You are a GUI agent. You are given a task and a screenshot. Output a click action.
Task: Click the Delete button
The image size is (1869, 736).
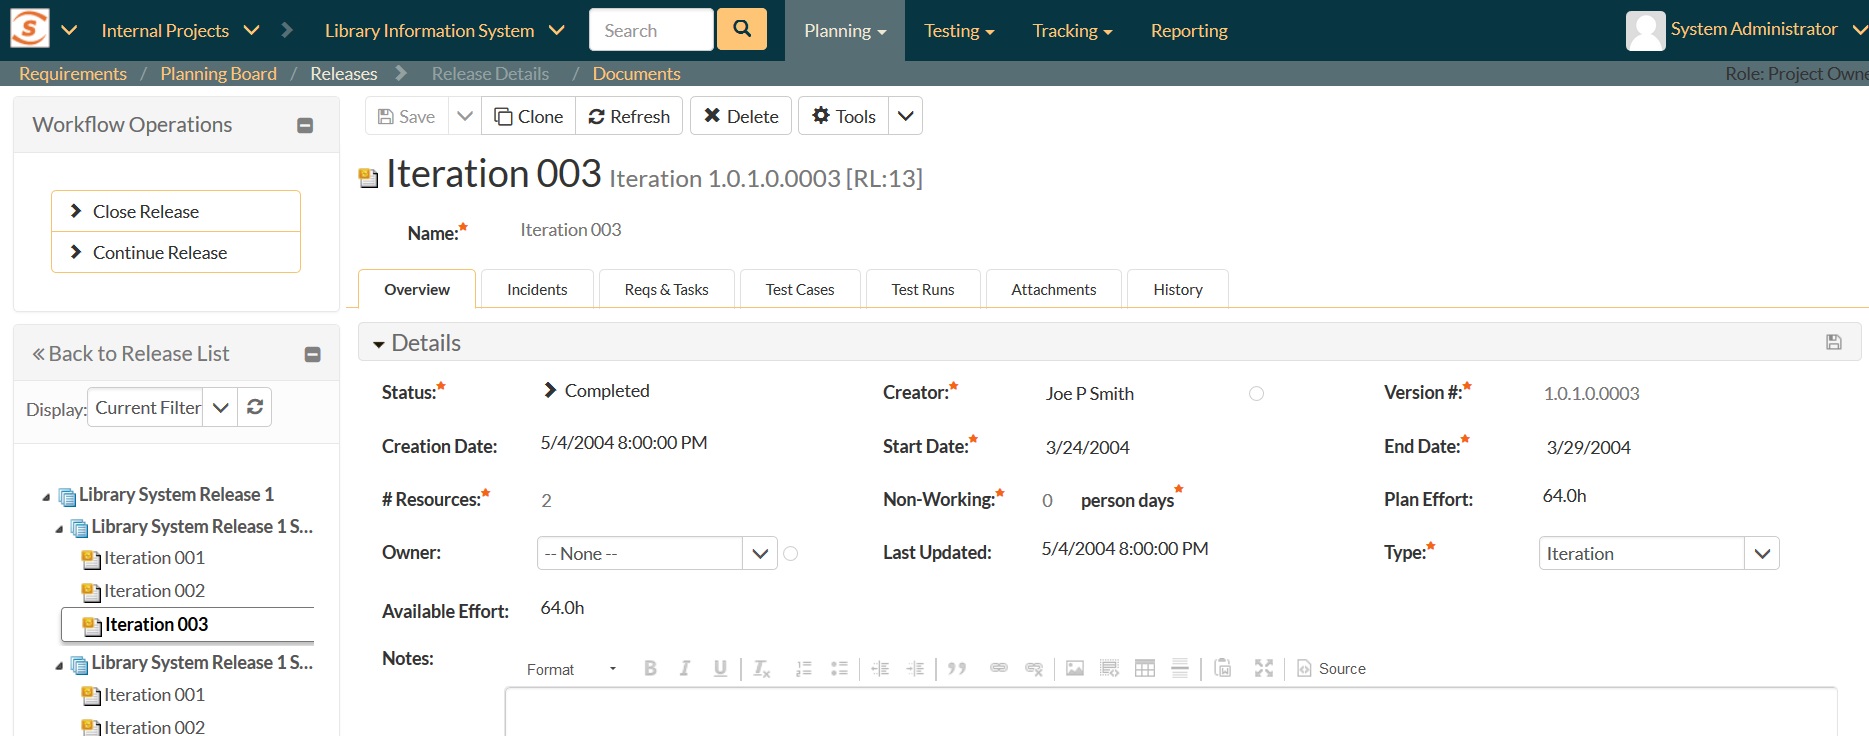[x=741, y=116]
